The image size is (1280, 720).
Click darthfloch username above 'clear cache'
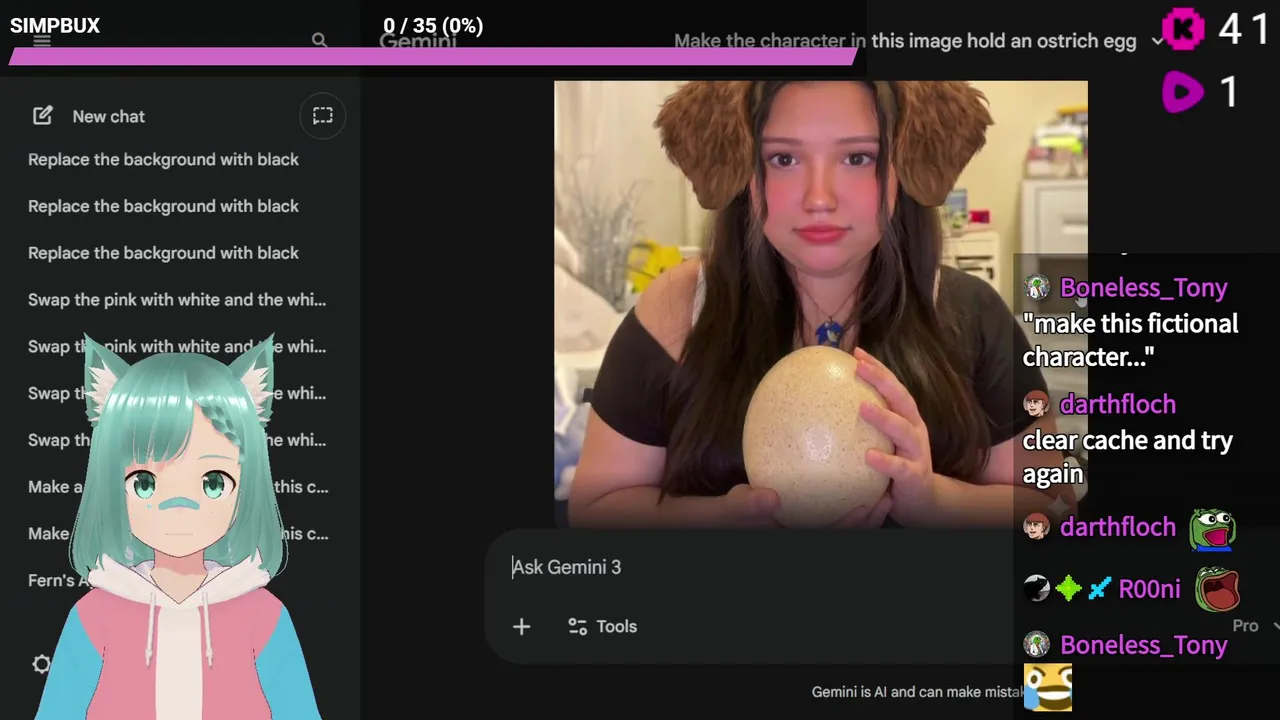point(1117,404)
